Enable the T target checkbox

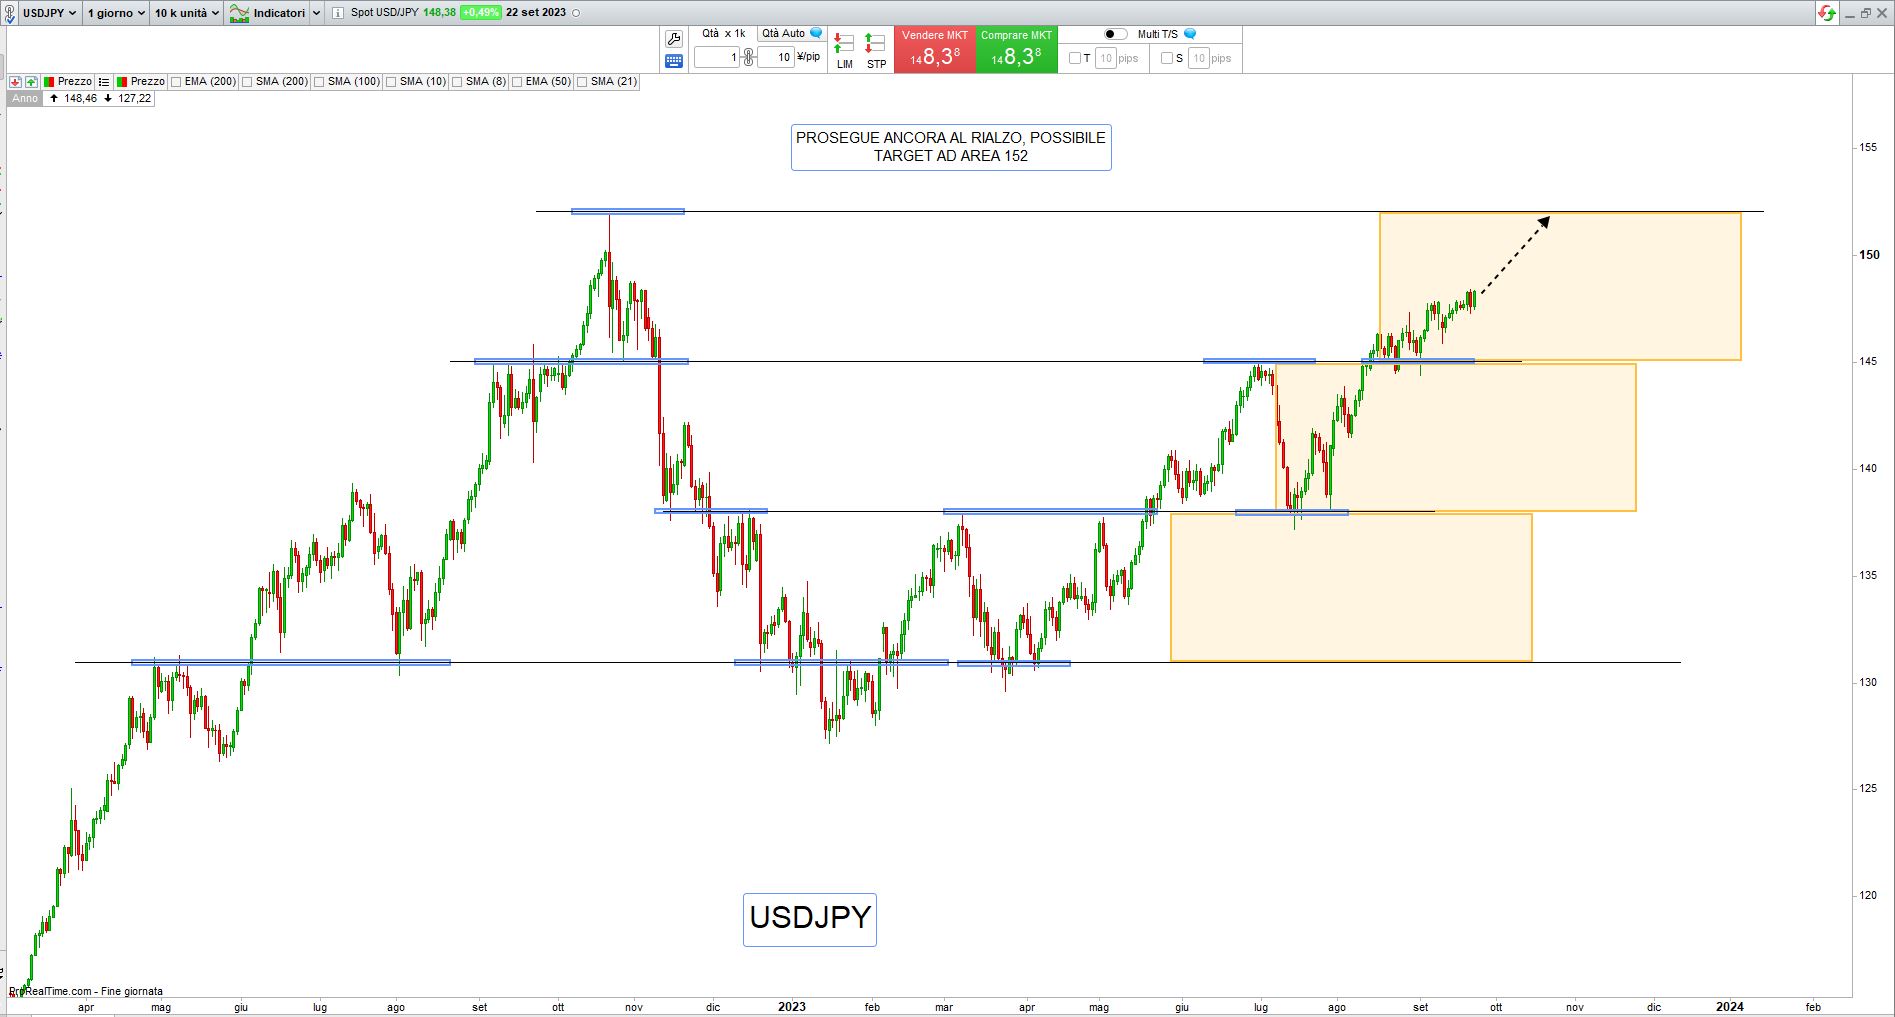click(x=1075, y=58)
